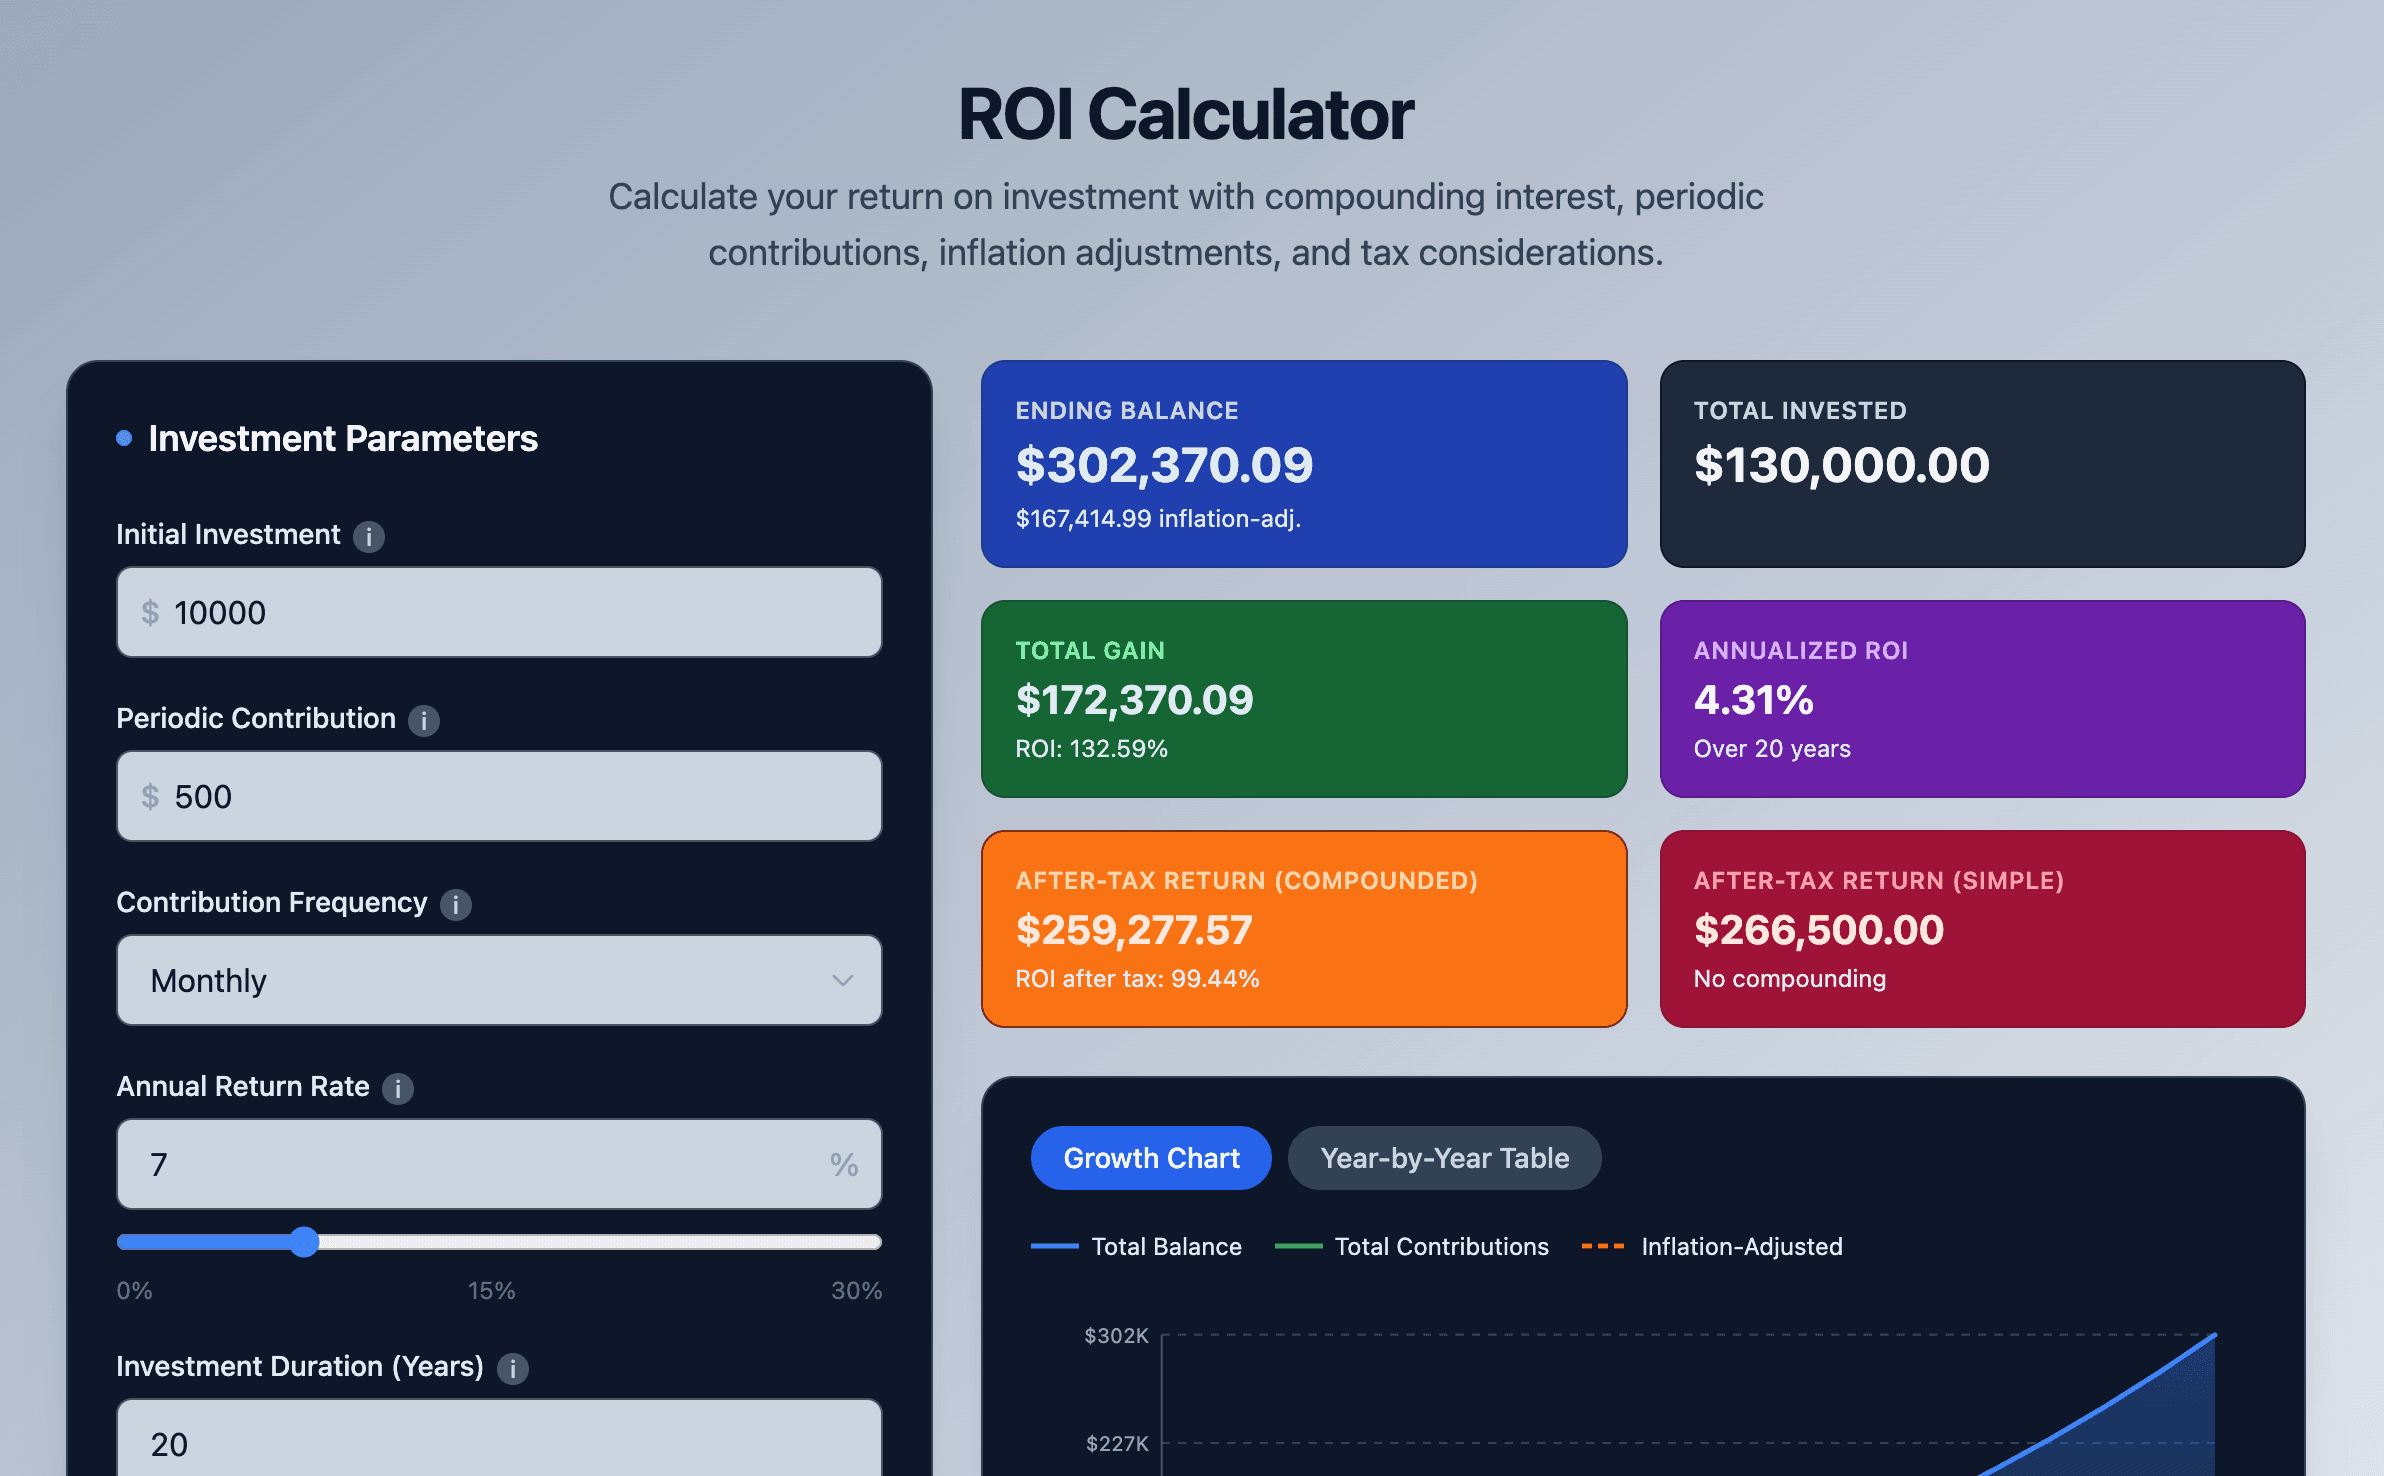
Task: Click the Initial Investment info icon
Action: point(370,537)
